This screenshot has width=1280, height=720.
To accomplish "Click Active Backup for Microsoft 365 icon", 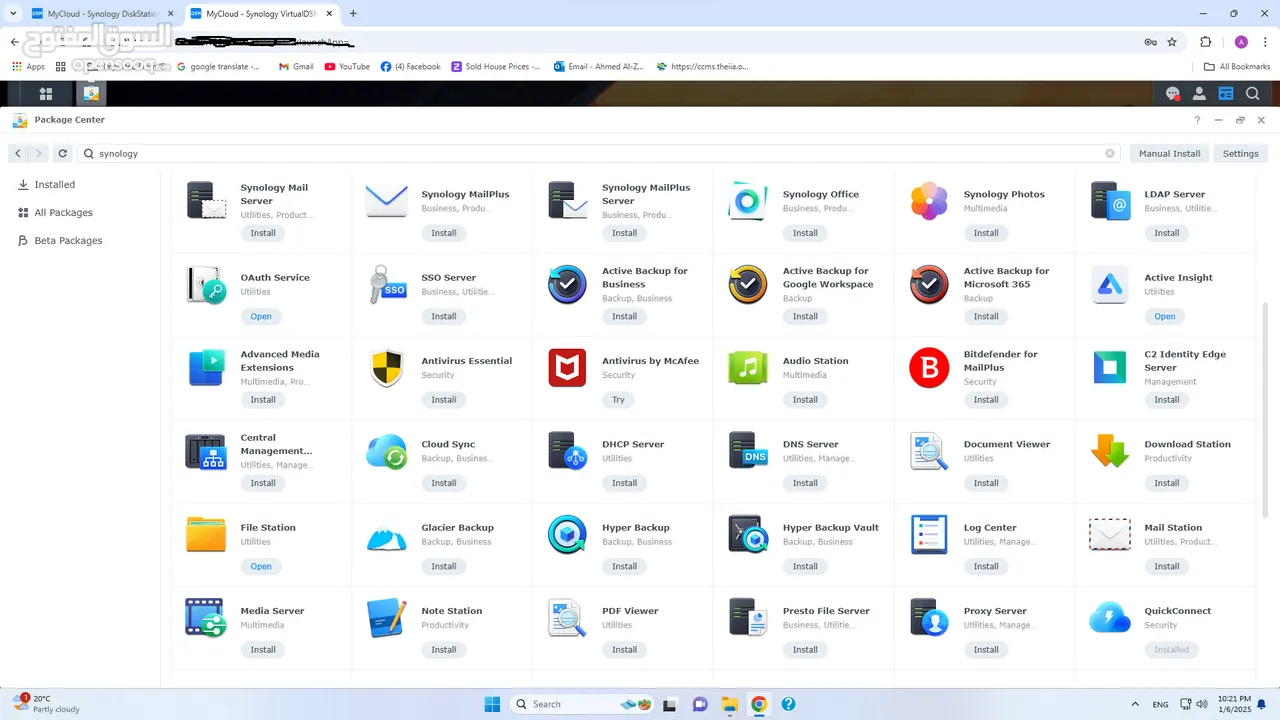I will click(929, 284).
